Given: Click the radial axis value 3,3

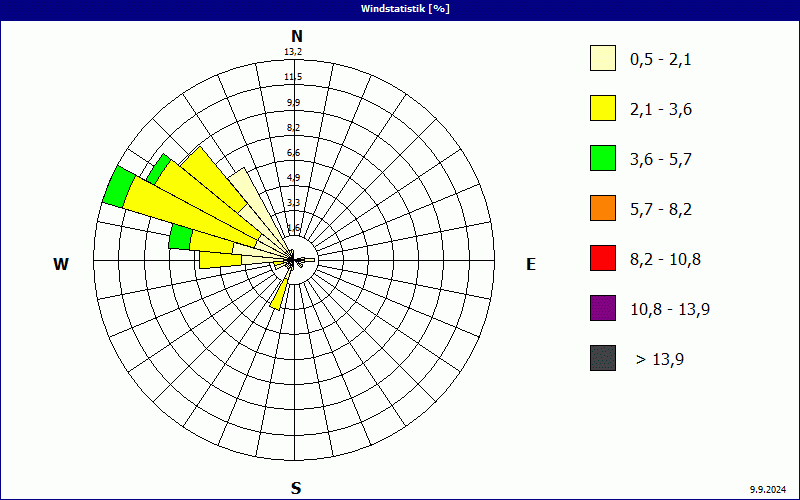Looking at the screenshot, I should pyautogui.click(x=293, y=203).
